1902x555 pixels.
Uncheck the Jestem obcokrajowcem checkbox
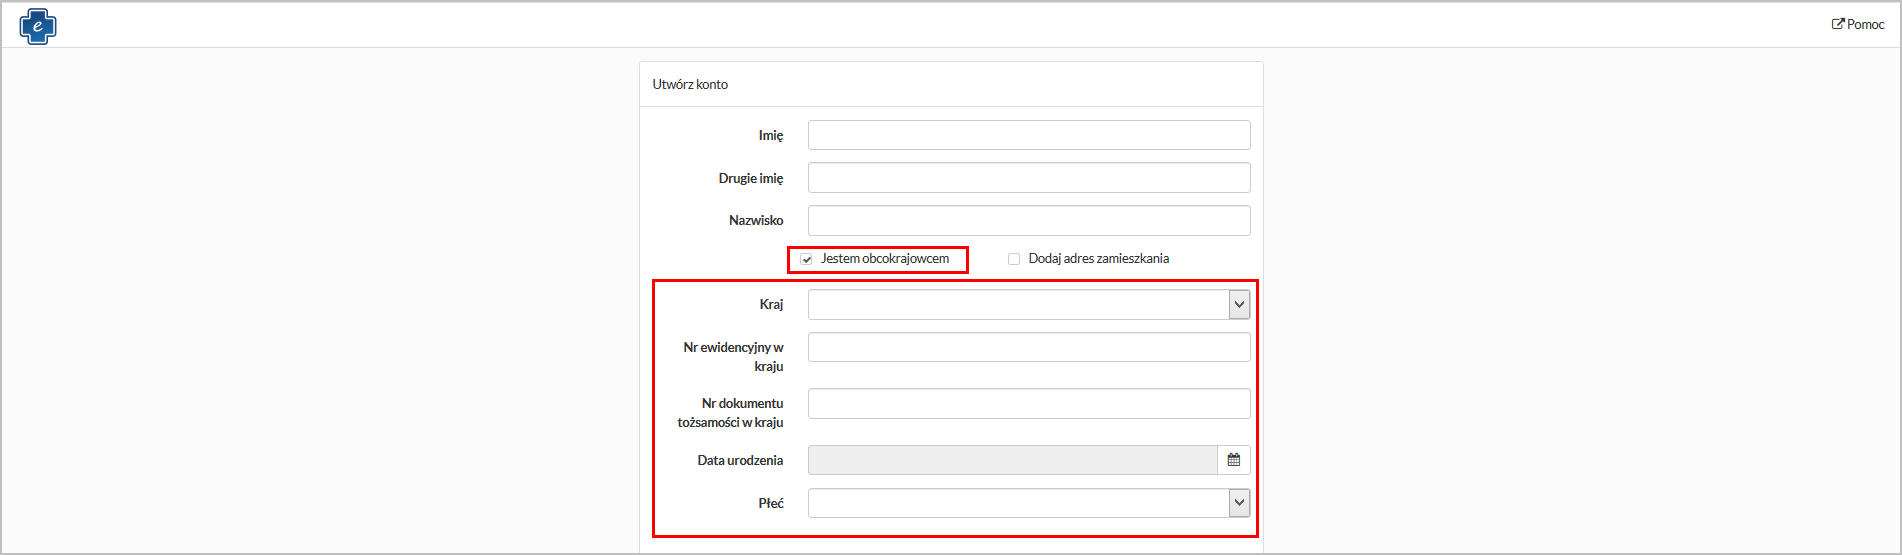[806, 259]
